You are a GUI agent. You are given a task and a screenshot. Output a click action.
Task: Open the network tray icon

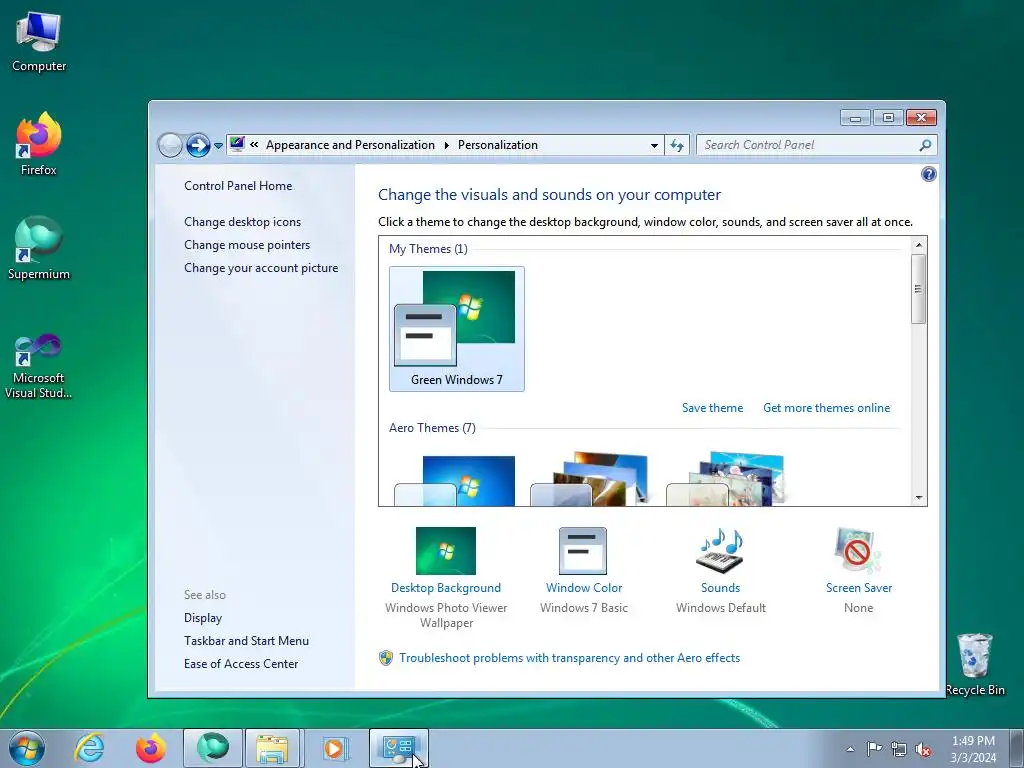click(899, 749)
